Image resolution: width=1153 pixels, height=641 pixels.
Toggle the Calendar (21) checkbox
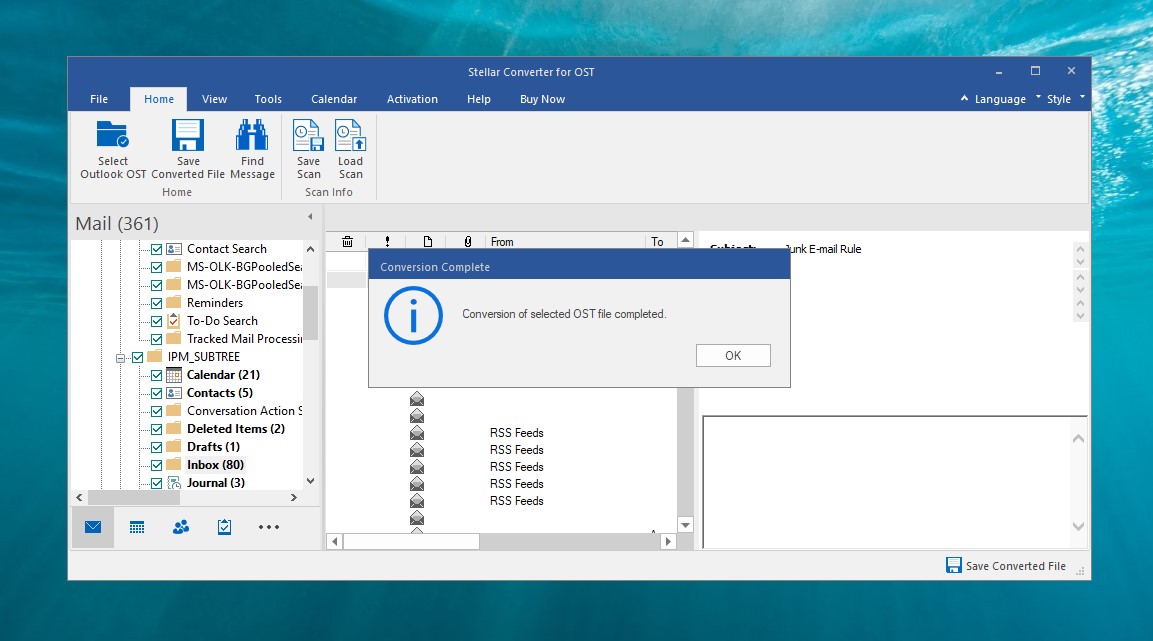157,375
